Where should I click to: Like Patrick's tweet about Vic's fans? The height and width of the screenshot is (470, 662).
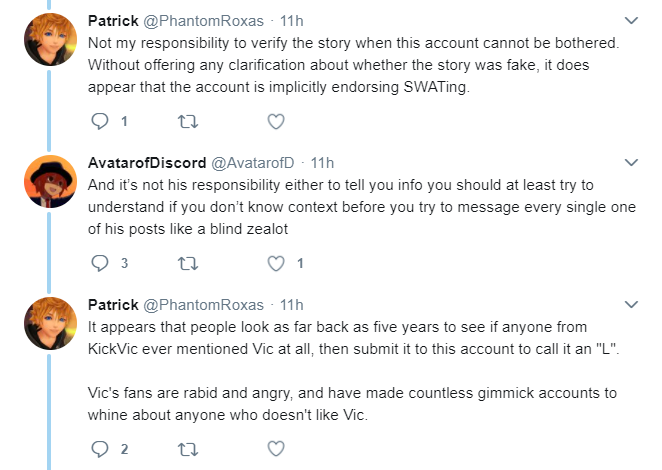point(276,448)
